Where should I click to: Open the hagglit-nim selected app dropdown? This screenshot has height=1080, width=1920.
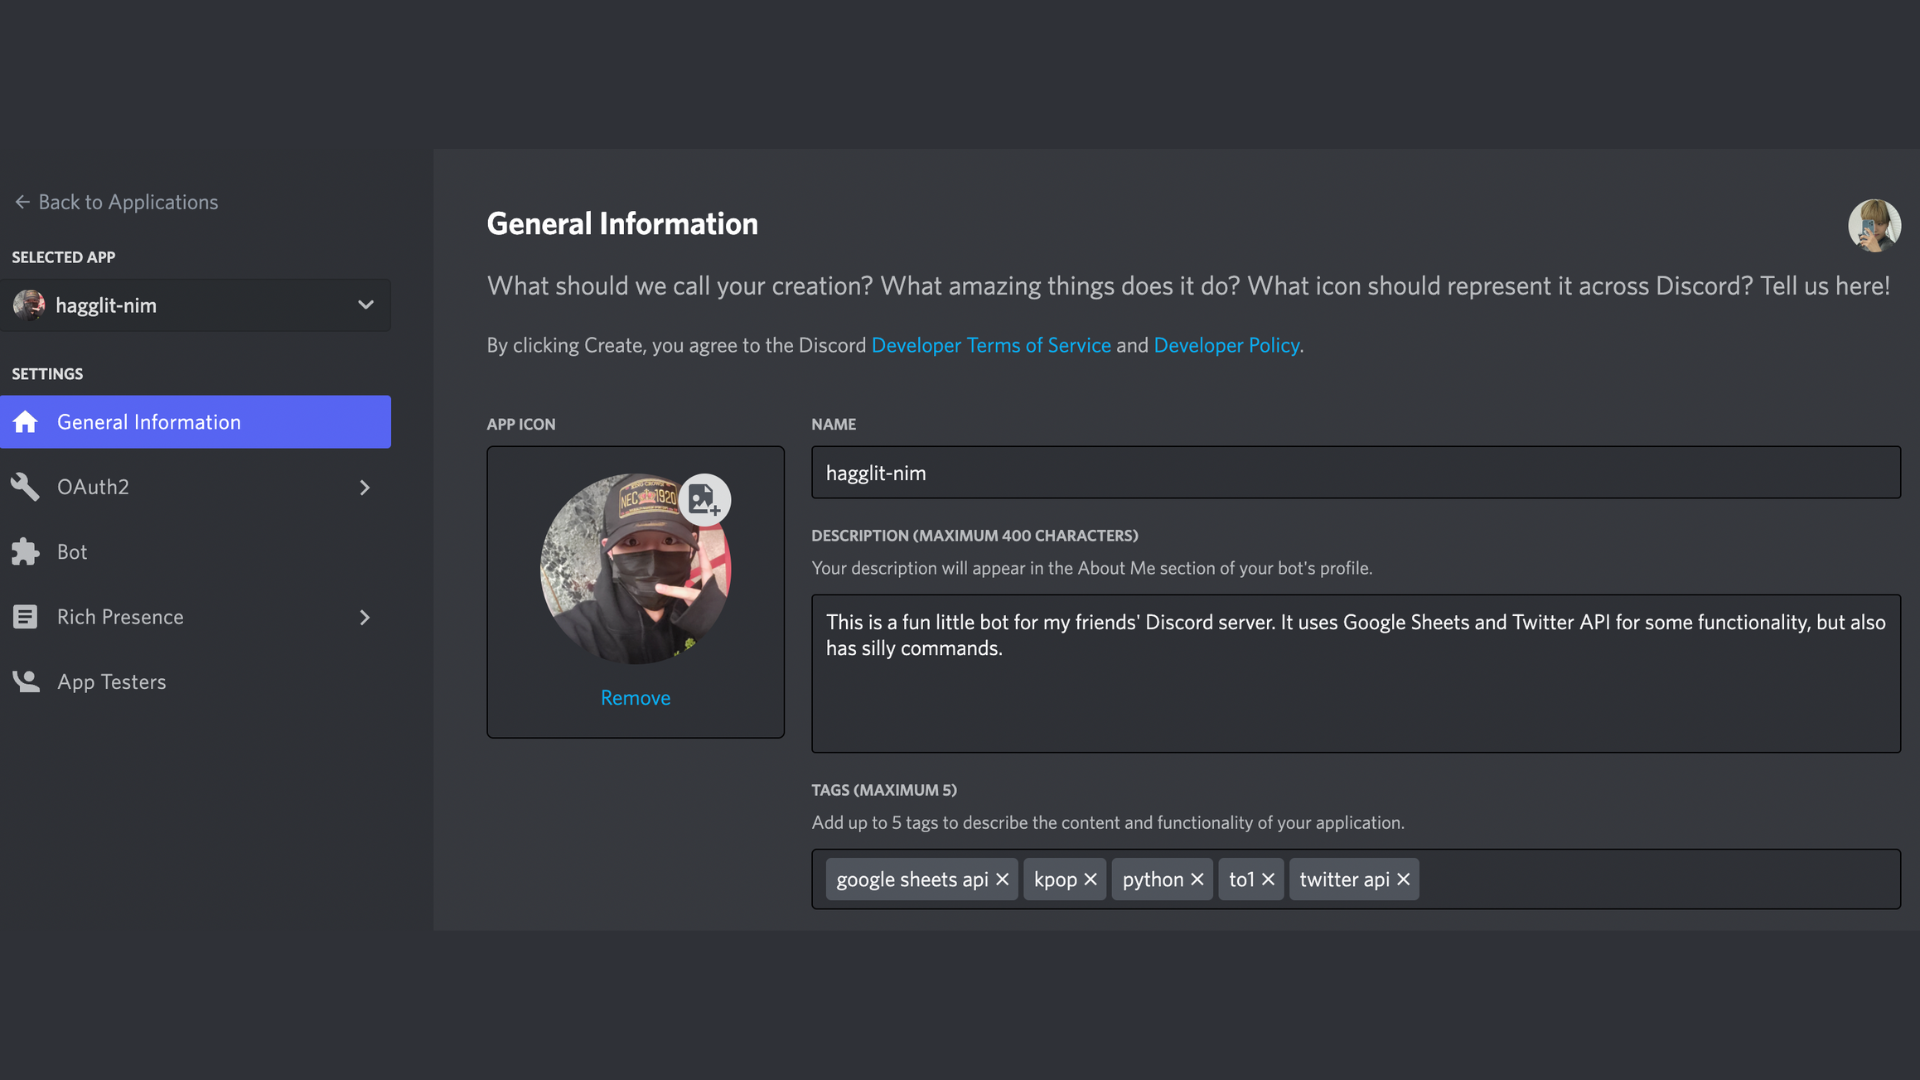click(196, 305)
